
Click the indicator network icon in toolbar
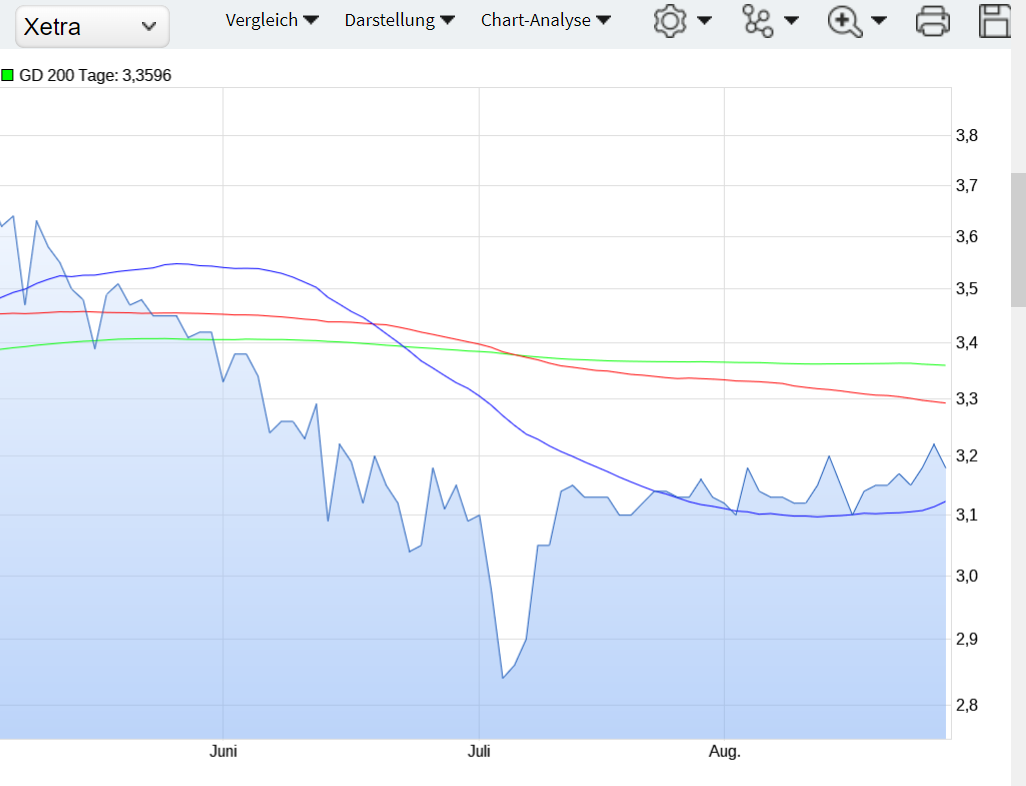(758, 19)
